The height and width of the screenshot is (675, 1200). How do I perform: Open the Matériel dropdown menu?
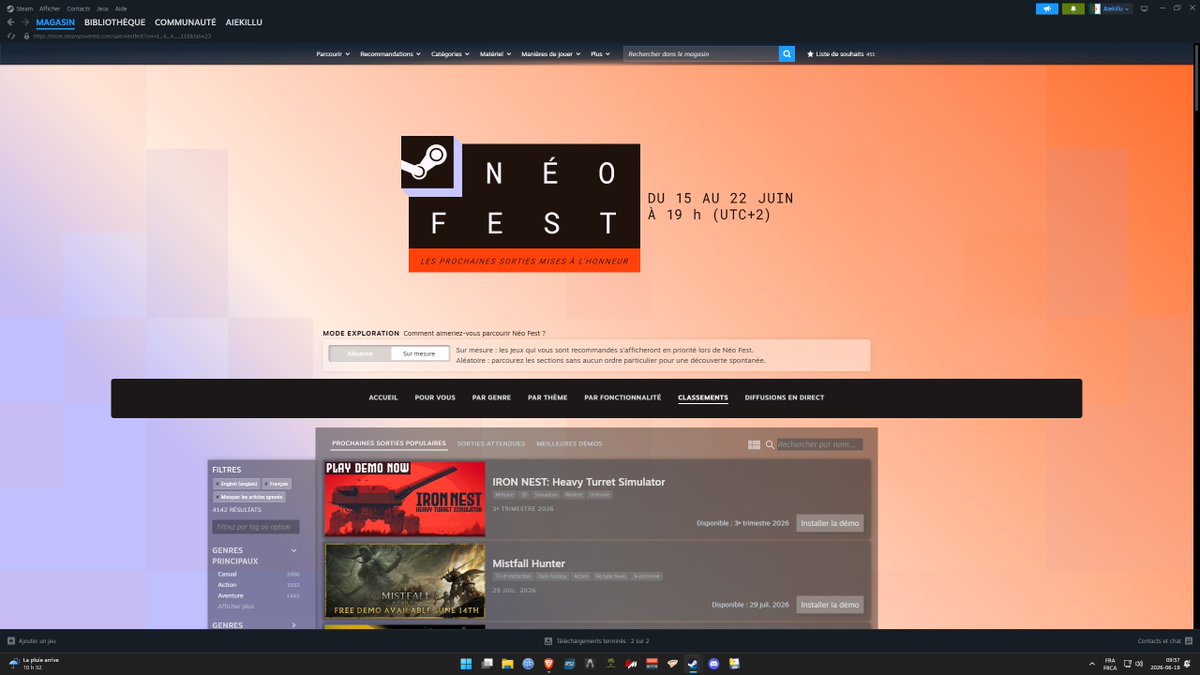coord(495,54)
